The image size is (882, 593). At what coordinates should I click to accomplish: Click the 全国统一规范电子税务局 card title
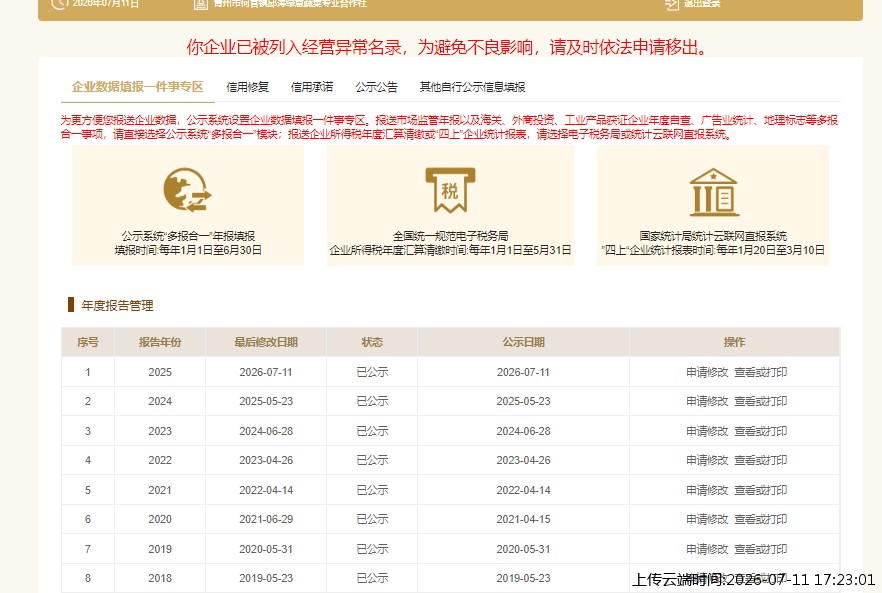tap(451, 236)
